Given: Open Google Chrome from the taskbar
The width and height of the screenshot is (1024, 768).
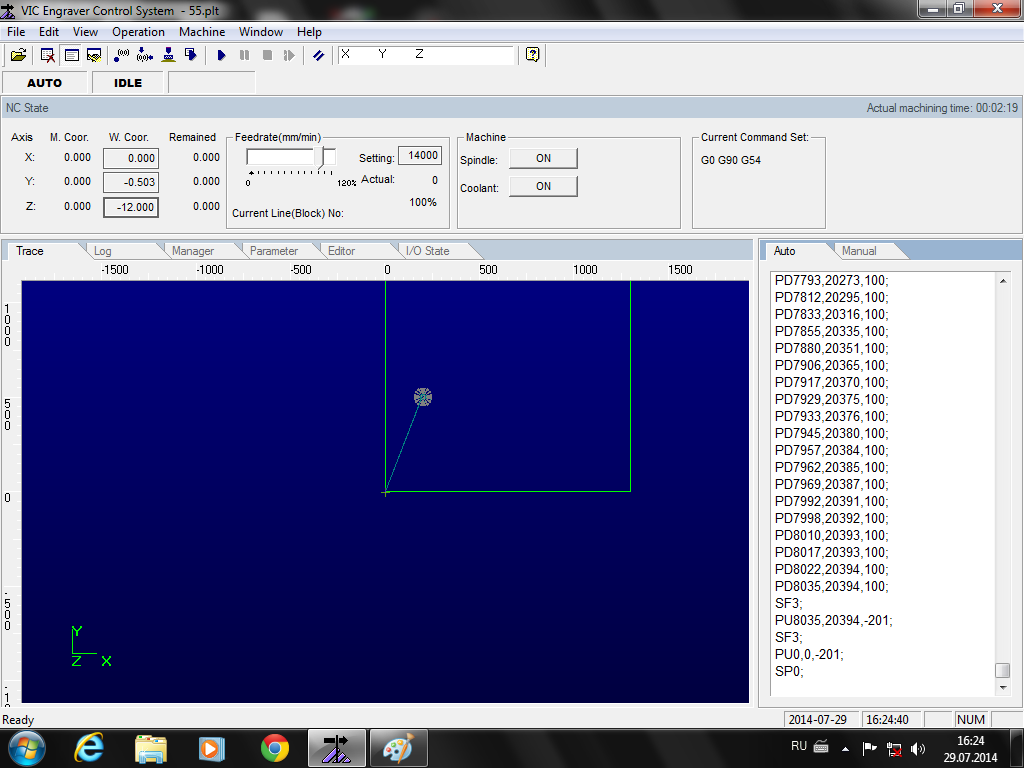Looking at the screenshot, I should [x=275, y=748].
